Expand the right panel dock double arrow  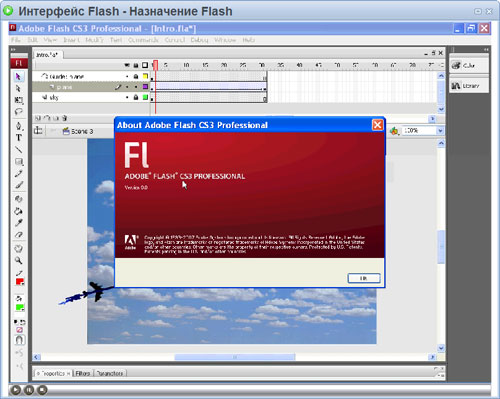[486, 50]
